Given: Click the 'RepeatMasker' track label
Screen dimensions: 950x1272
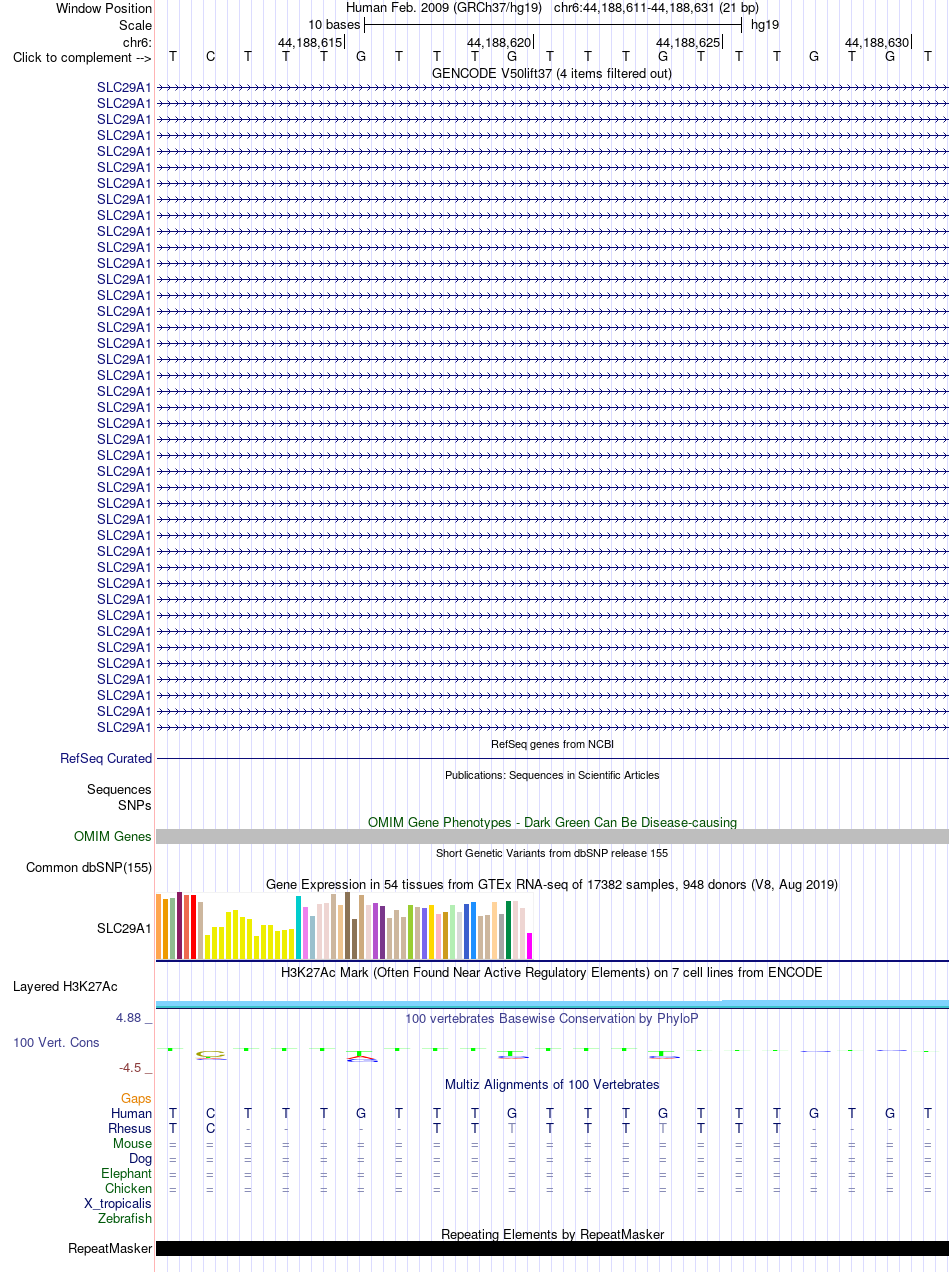Looking at the screenshot, I should (x=110, y=1248).
